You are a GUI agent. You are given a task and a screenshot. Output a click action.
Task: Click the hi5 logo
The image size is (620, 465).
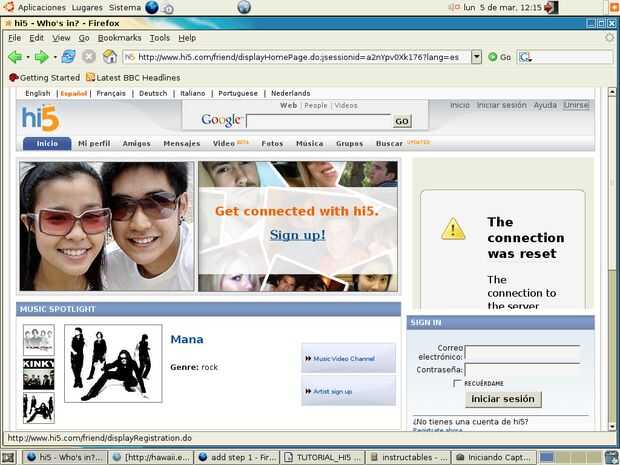point(40,118)
